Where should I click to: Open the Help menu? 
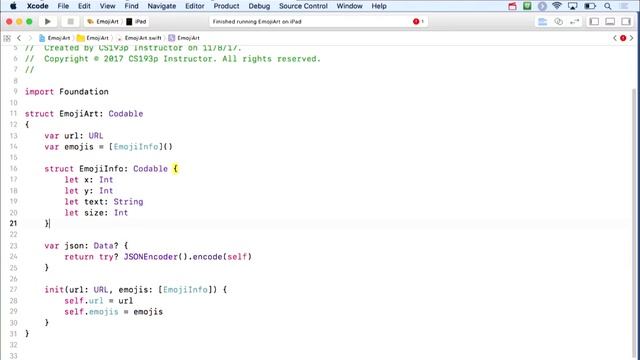[x=379, y=6]
